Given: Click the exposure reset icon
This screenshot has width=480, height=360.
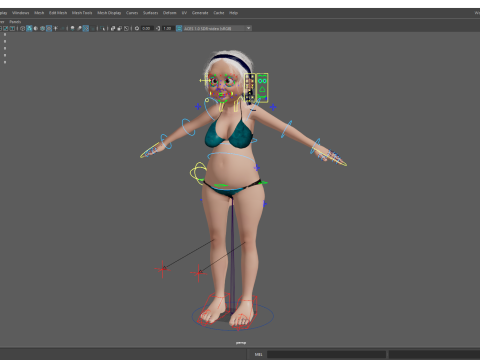Looking at the screenshot, I should (137, 28).
